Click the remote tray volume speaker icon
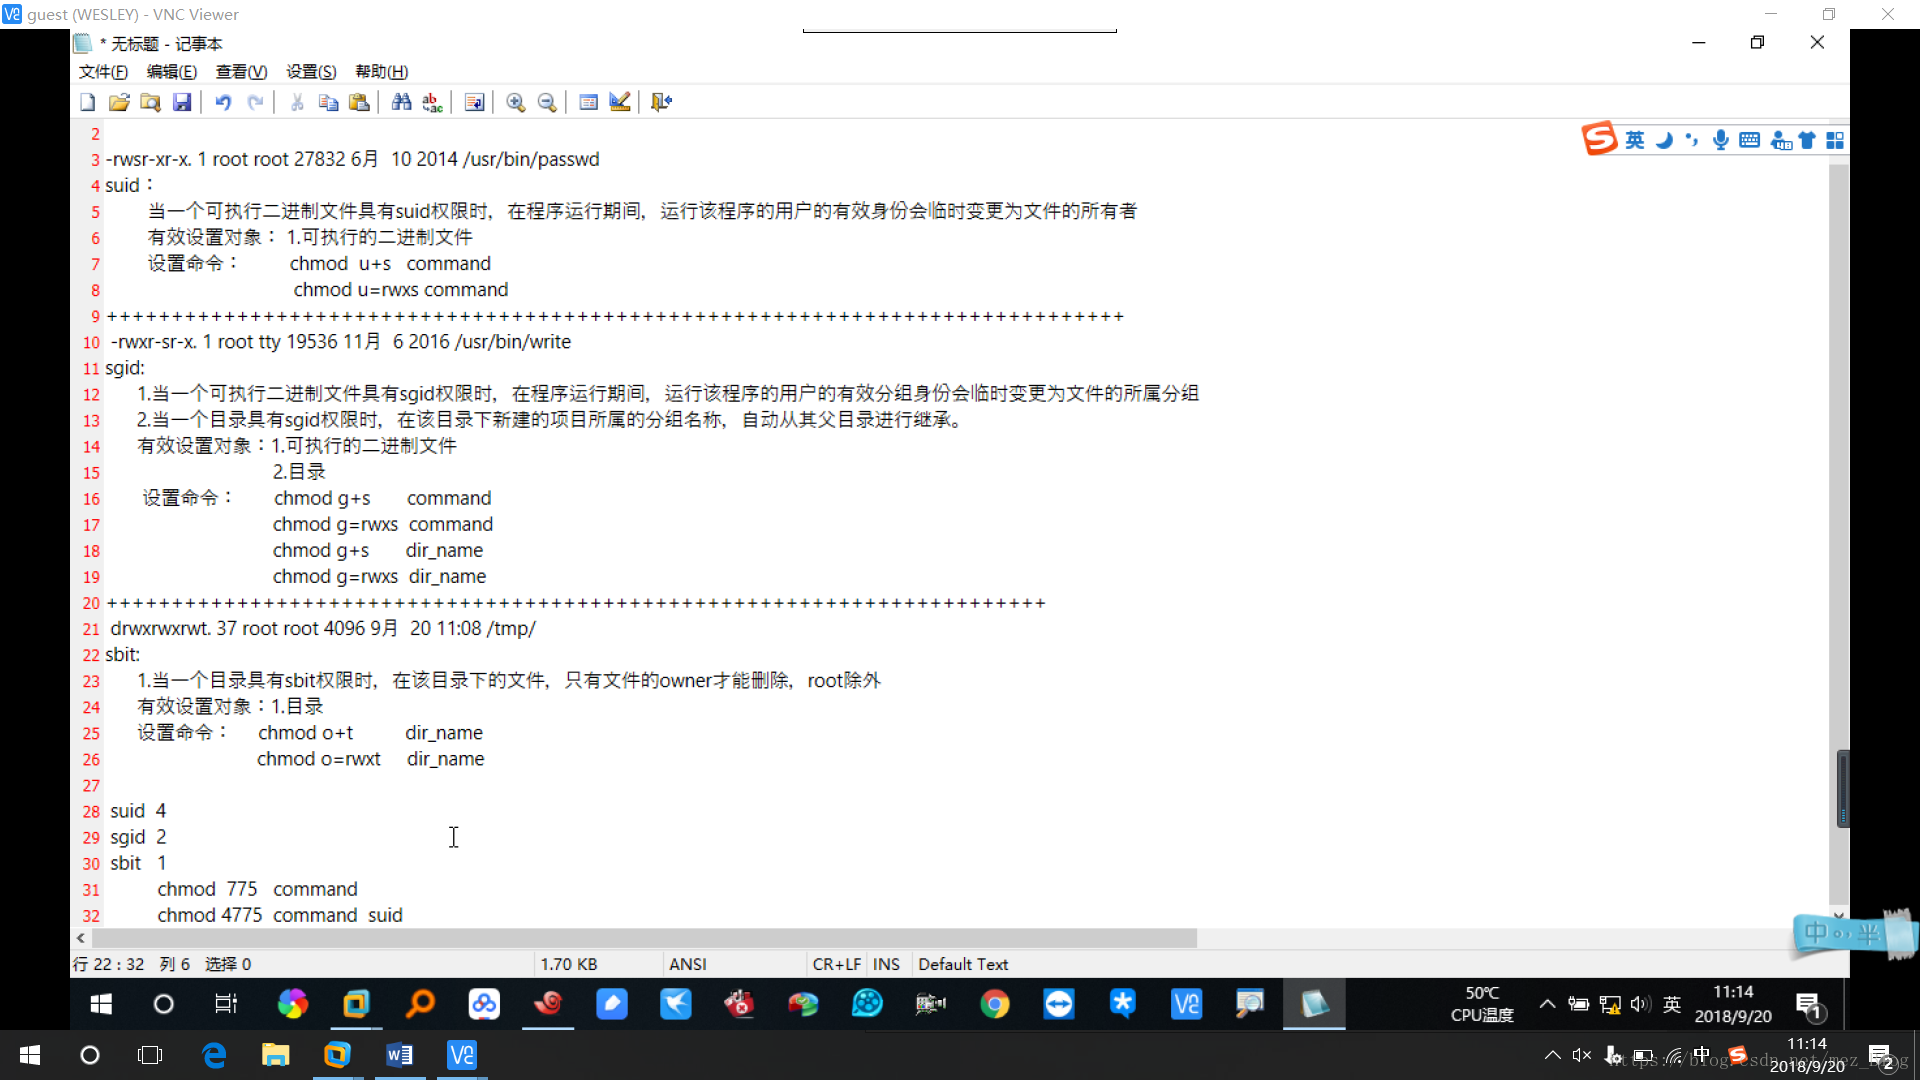 [1640, 1004]
